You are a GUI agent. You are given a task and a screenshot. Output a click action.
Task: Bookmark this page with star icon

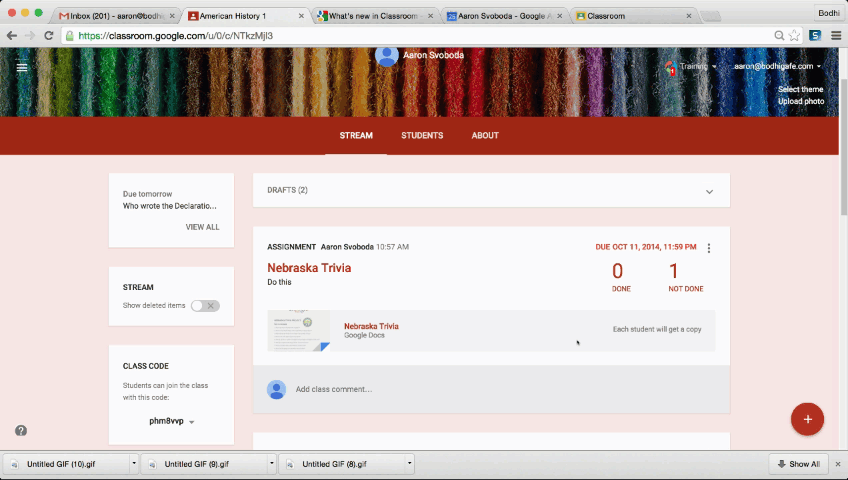point(795,35)
